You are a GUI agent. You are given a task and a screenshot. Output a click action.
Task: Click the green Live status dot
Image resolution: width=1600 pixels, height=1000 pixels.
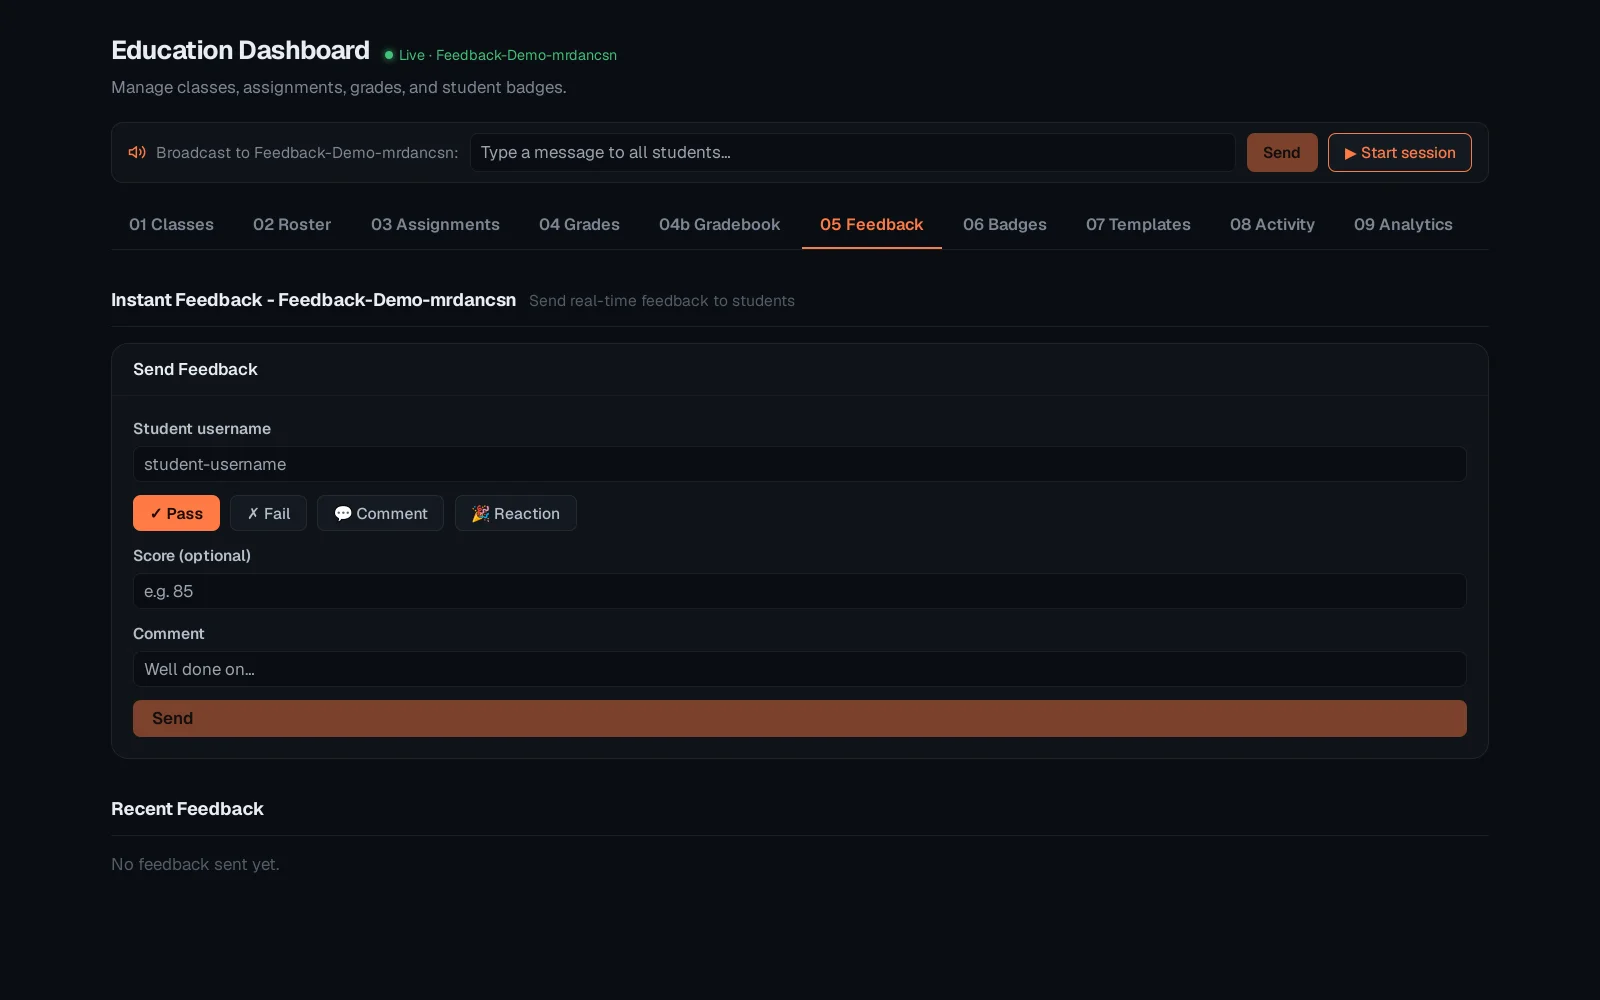389,55
